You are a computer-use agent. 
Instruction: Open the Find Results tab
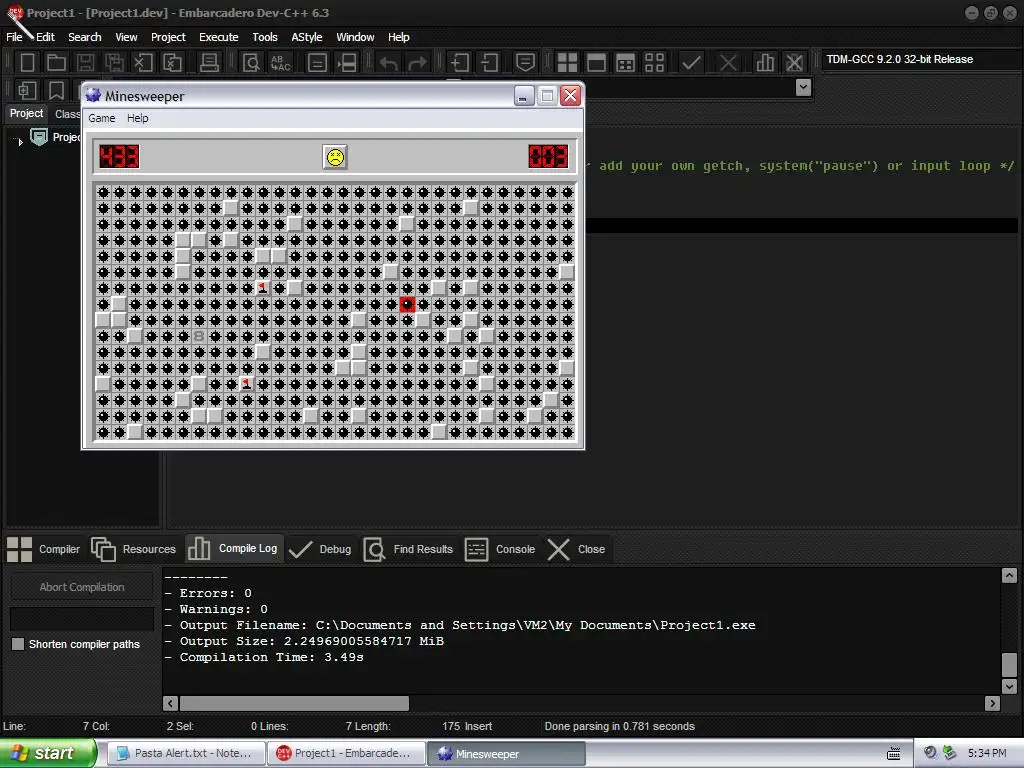coord(408,549)
